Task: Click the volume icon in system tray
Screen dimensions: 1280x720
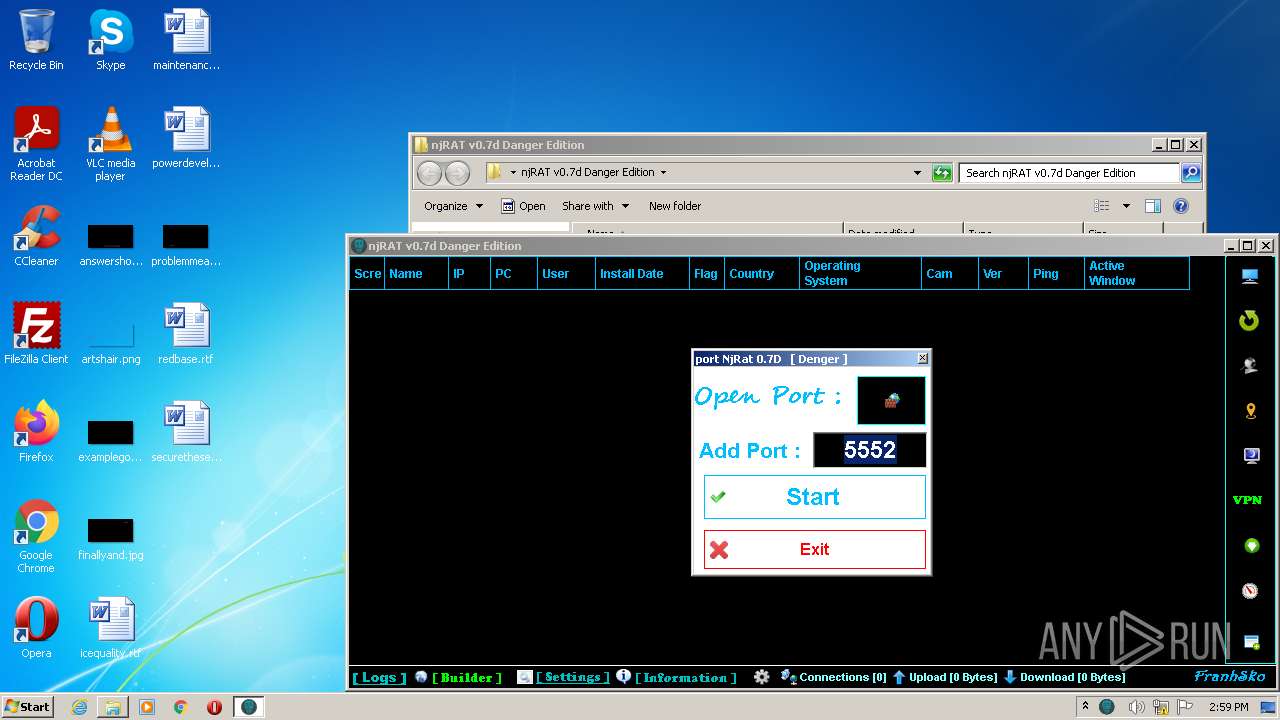Action: click(1136, 707)
